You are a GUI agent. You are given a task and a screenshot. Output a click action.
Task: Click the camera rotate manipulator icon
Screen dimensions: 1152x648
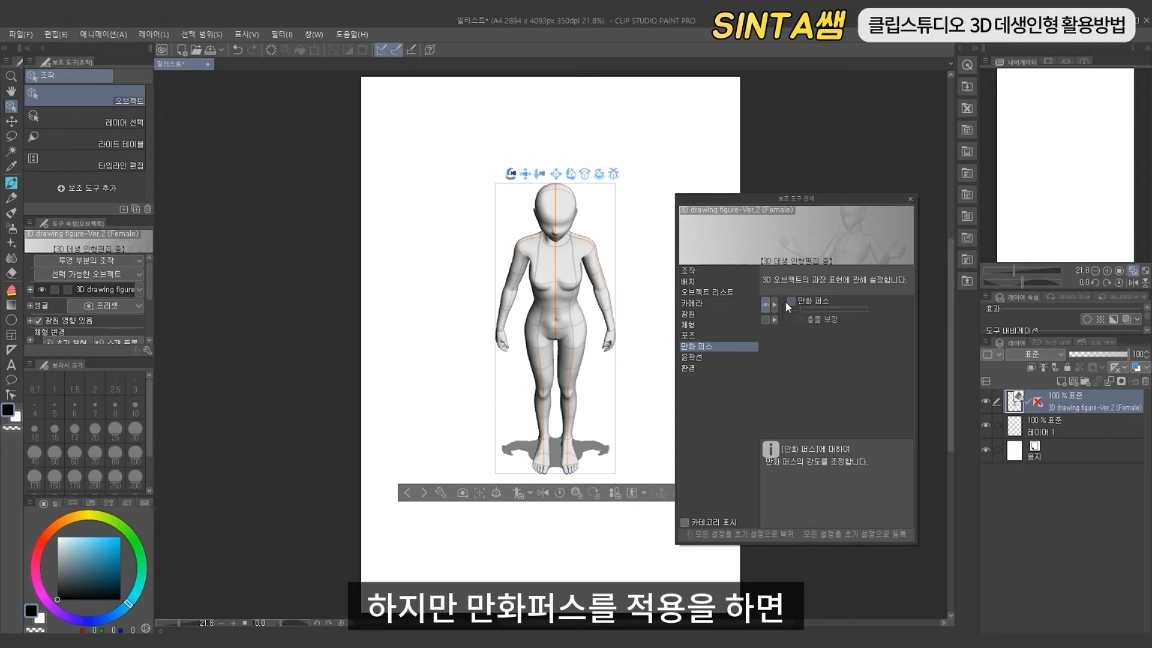pyautogui.click(x=511, y=173)
